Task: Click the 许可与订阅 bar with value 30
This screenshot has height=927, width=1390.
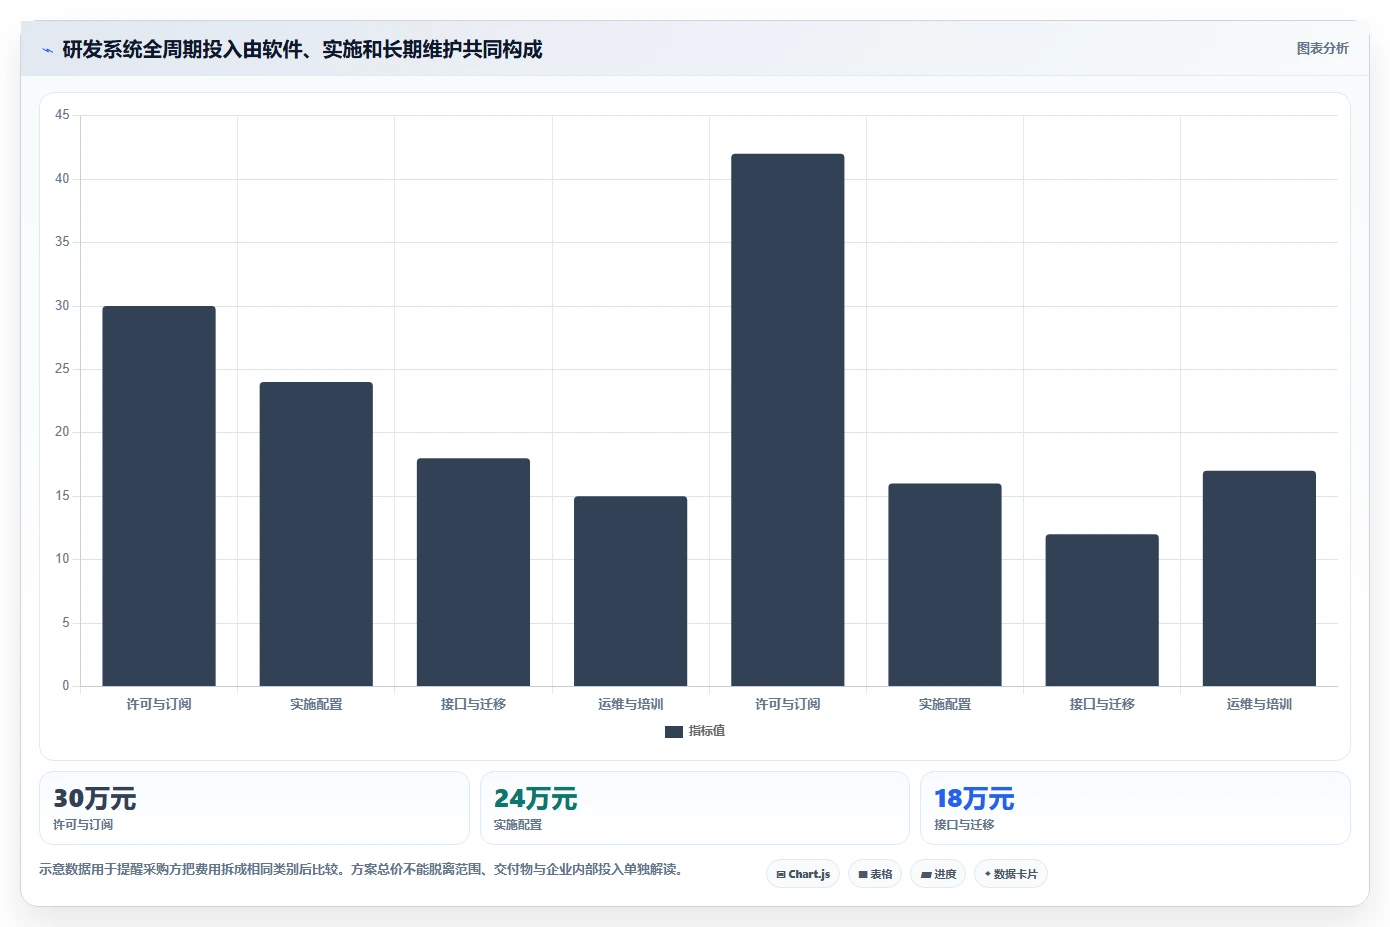Action: click(x=159, y=496)
